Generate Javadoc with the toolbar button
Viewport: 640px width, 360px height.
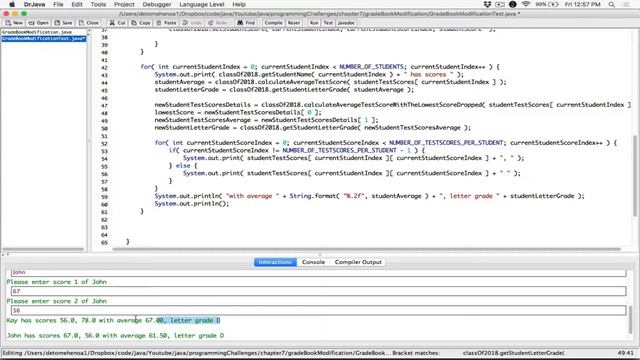[346, 23]
